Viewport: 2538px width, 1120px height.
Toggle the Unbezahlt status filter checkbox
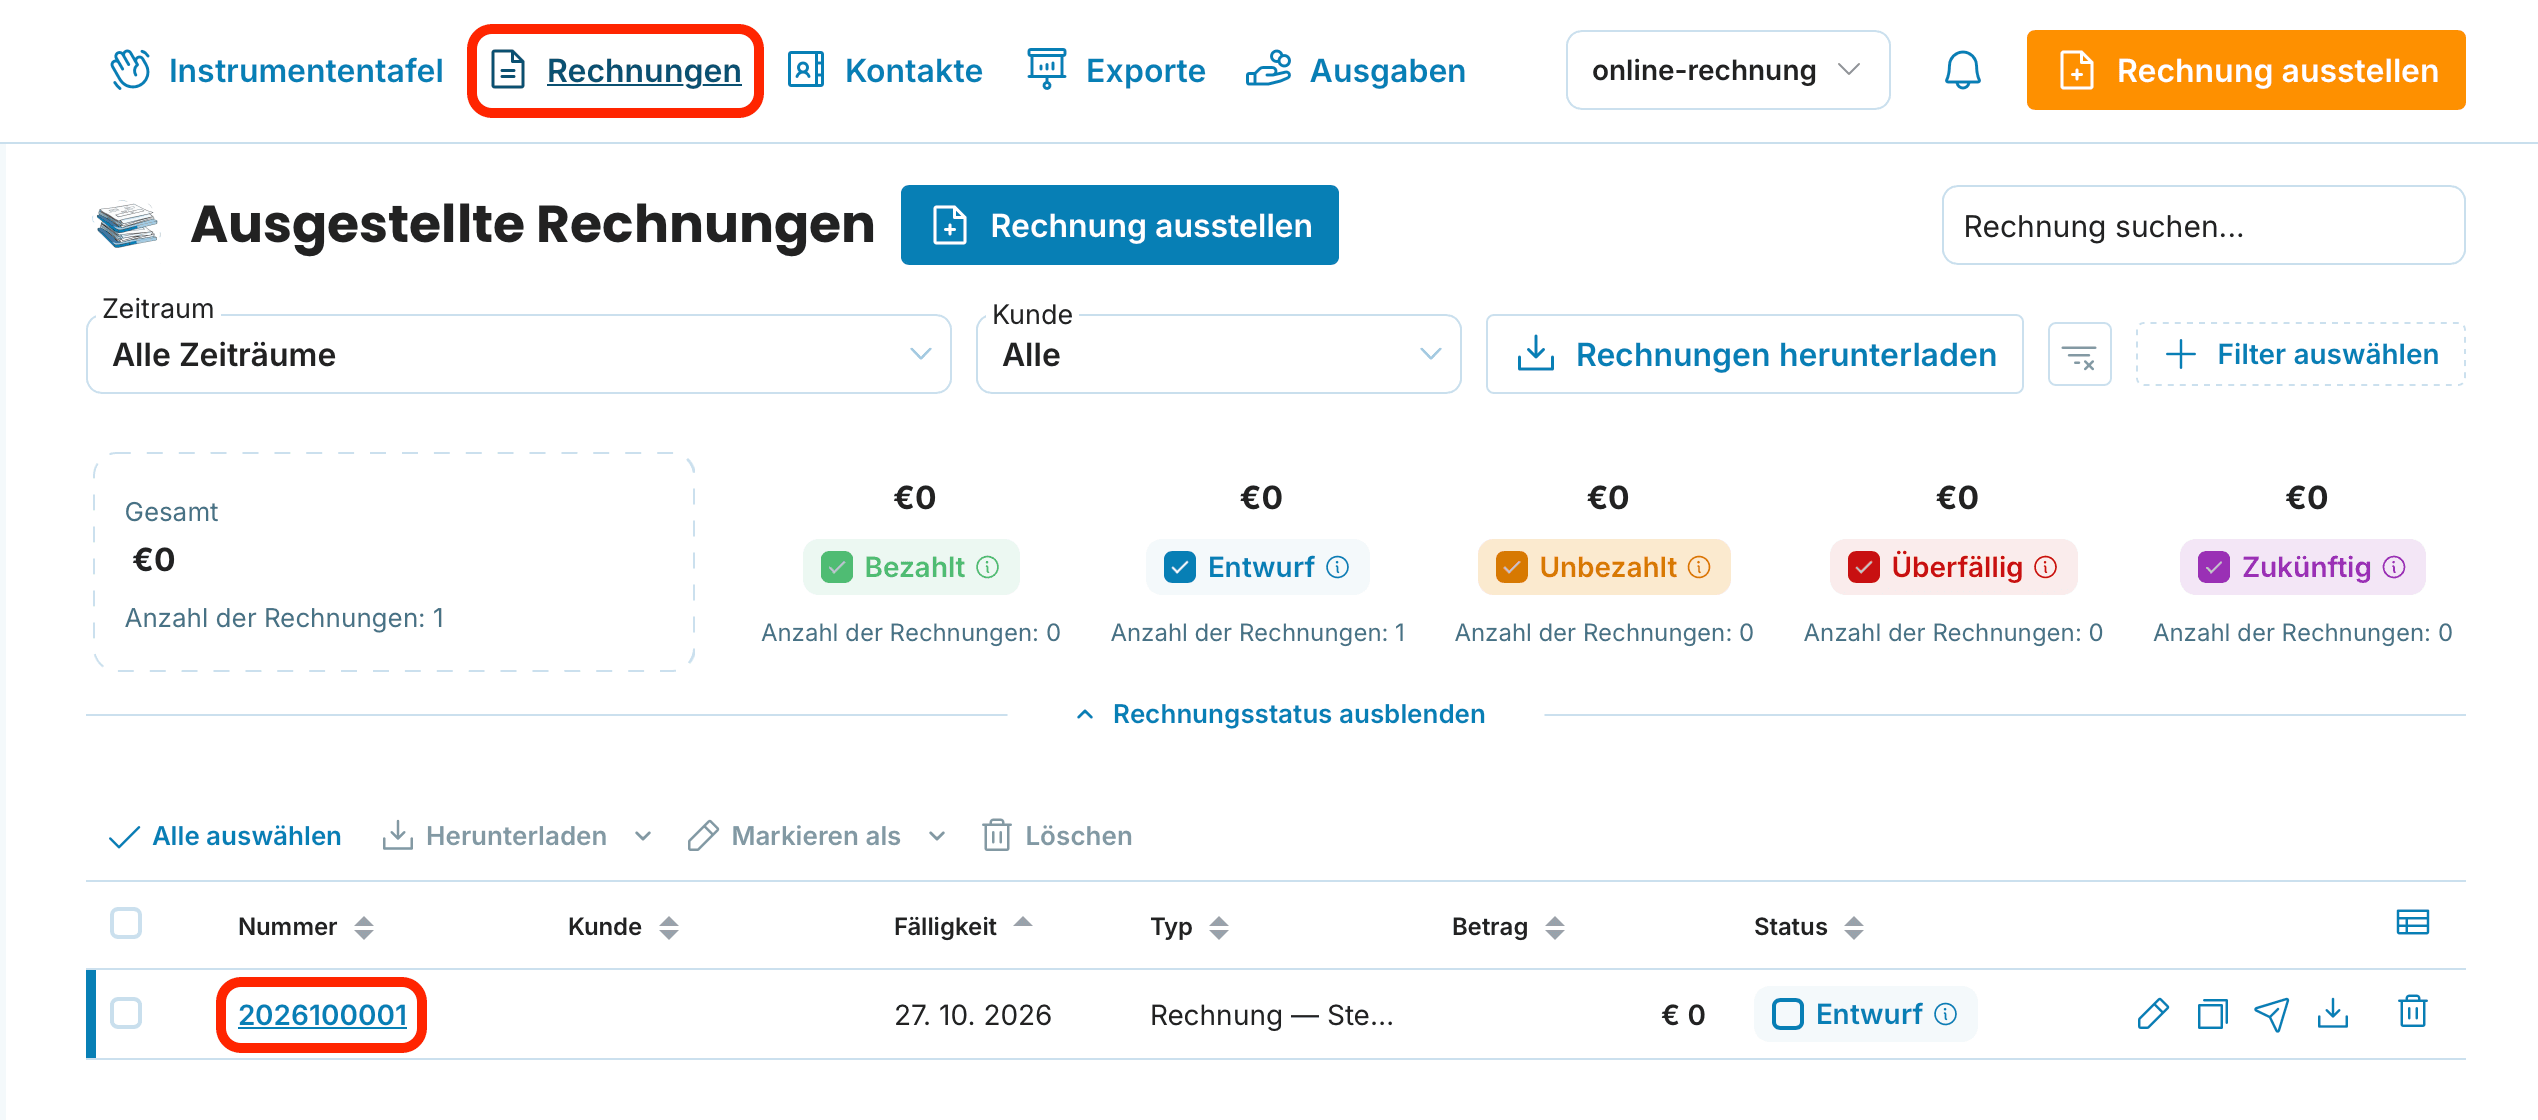pos(1512,567)
